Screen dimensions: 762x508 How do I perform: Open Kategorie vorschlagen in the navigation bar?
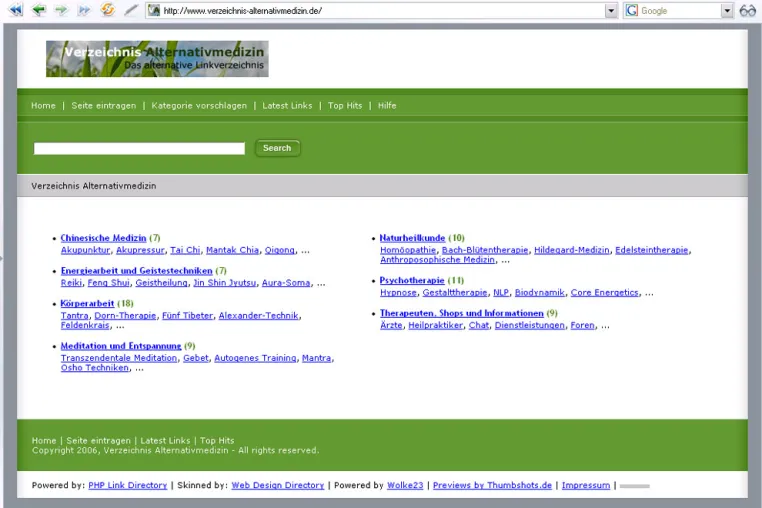[199, 105]
